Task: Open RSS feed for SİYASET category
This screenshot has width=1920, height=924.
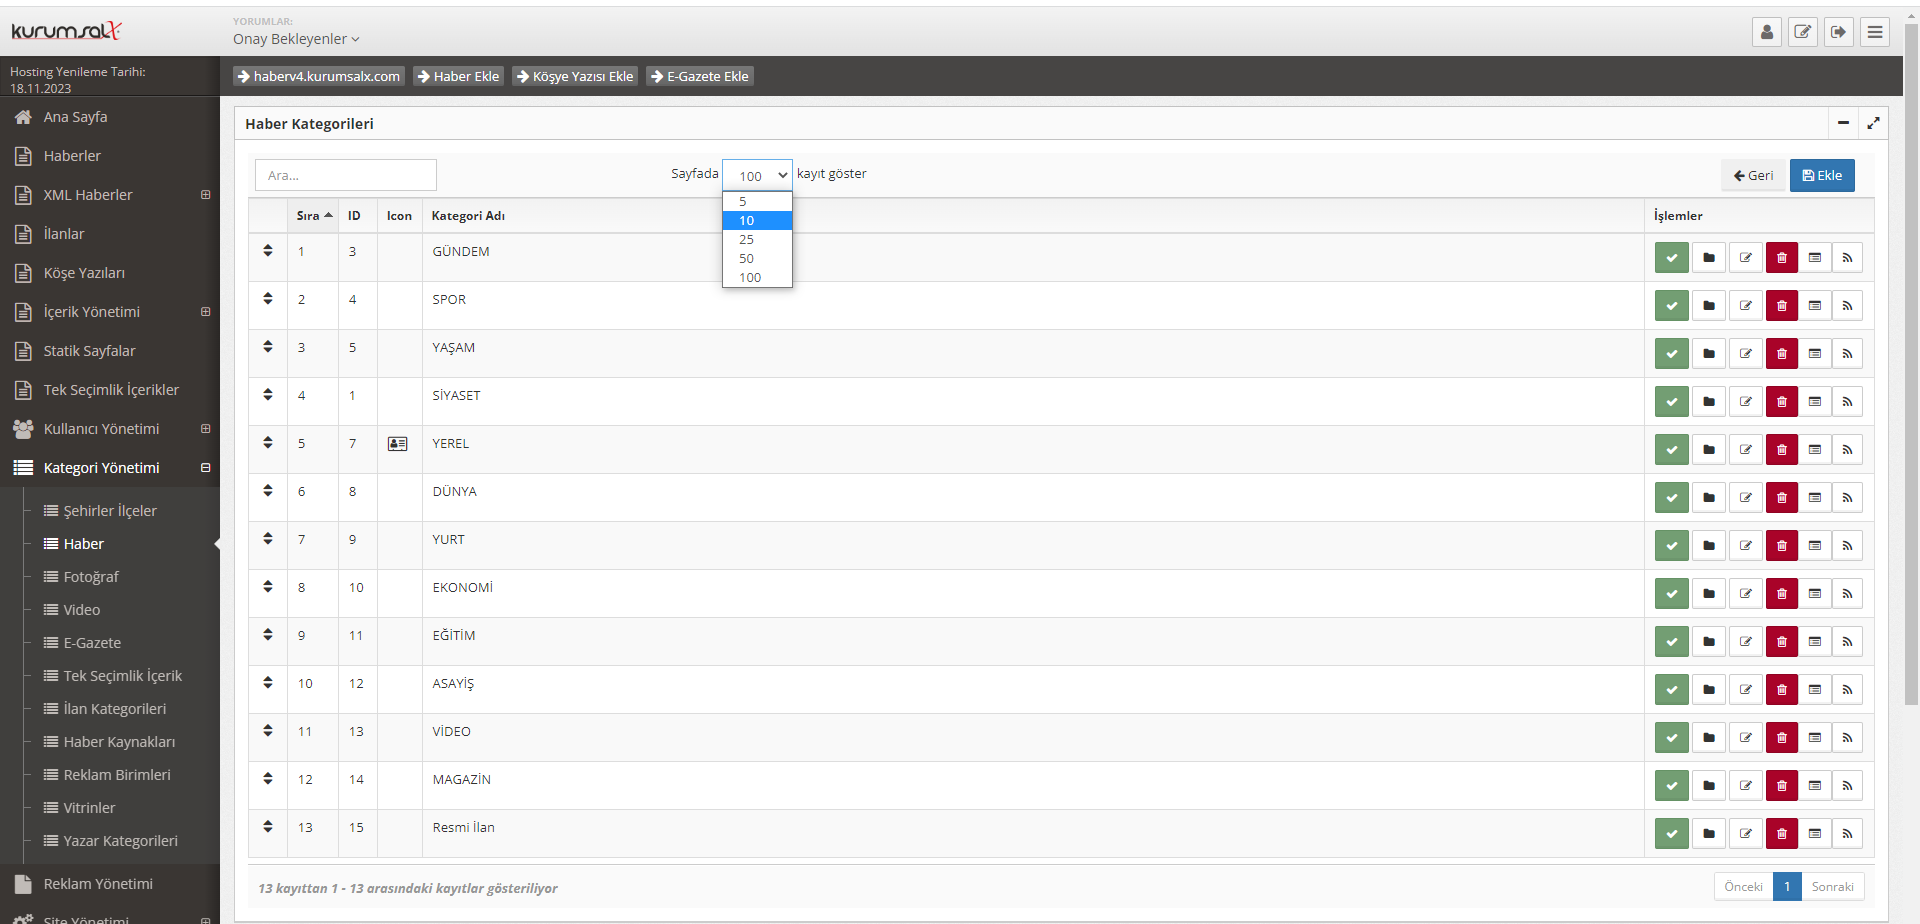Action: tap(1847, 402)
